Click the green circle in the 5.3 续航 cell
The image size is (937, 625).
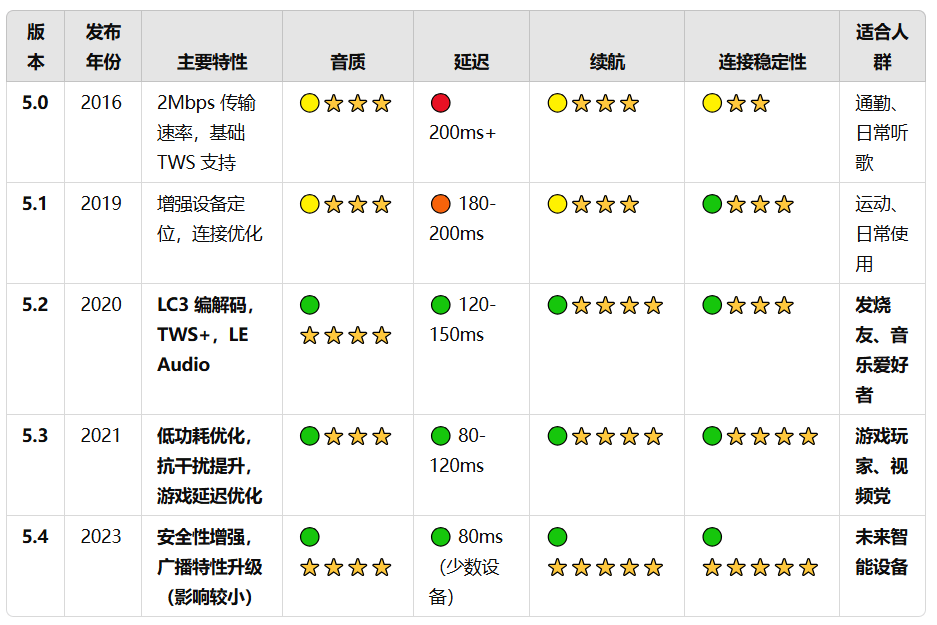[557, 436]
